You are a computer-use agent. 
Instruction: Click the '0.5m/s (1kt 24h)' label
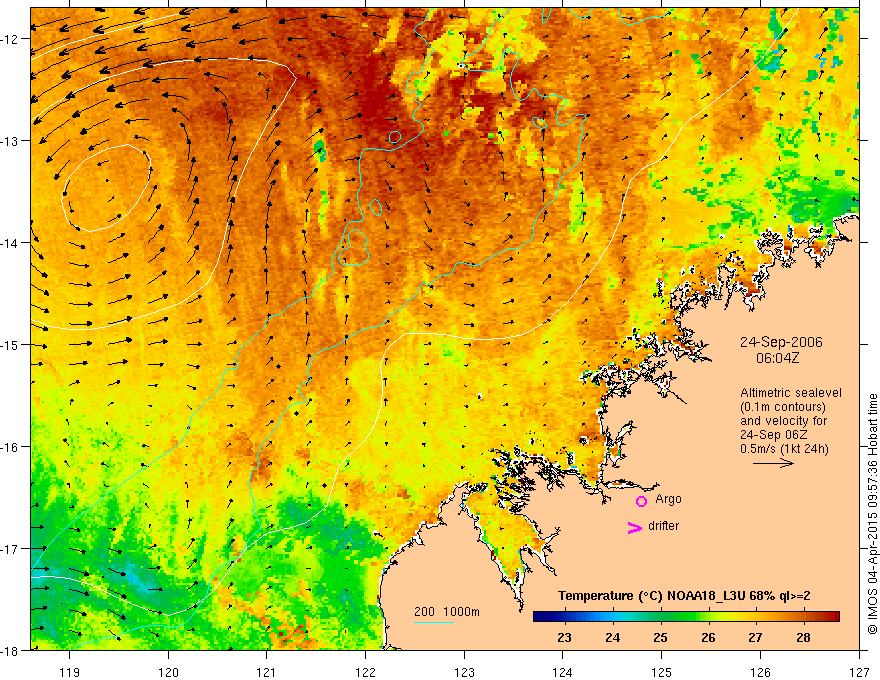(x=784, y=448)
